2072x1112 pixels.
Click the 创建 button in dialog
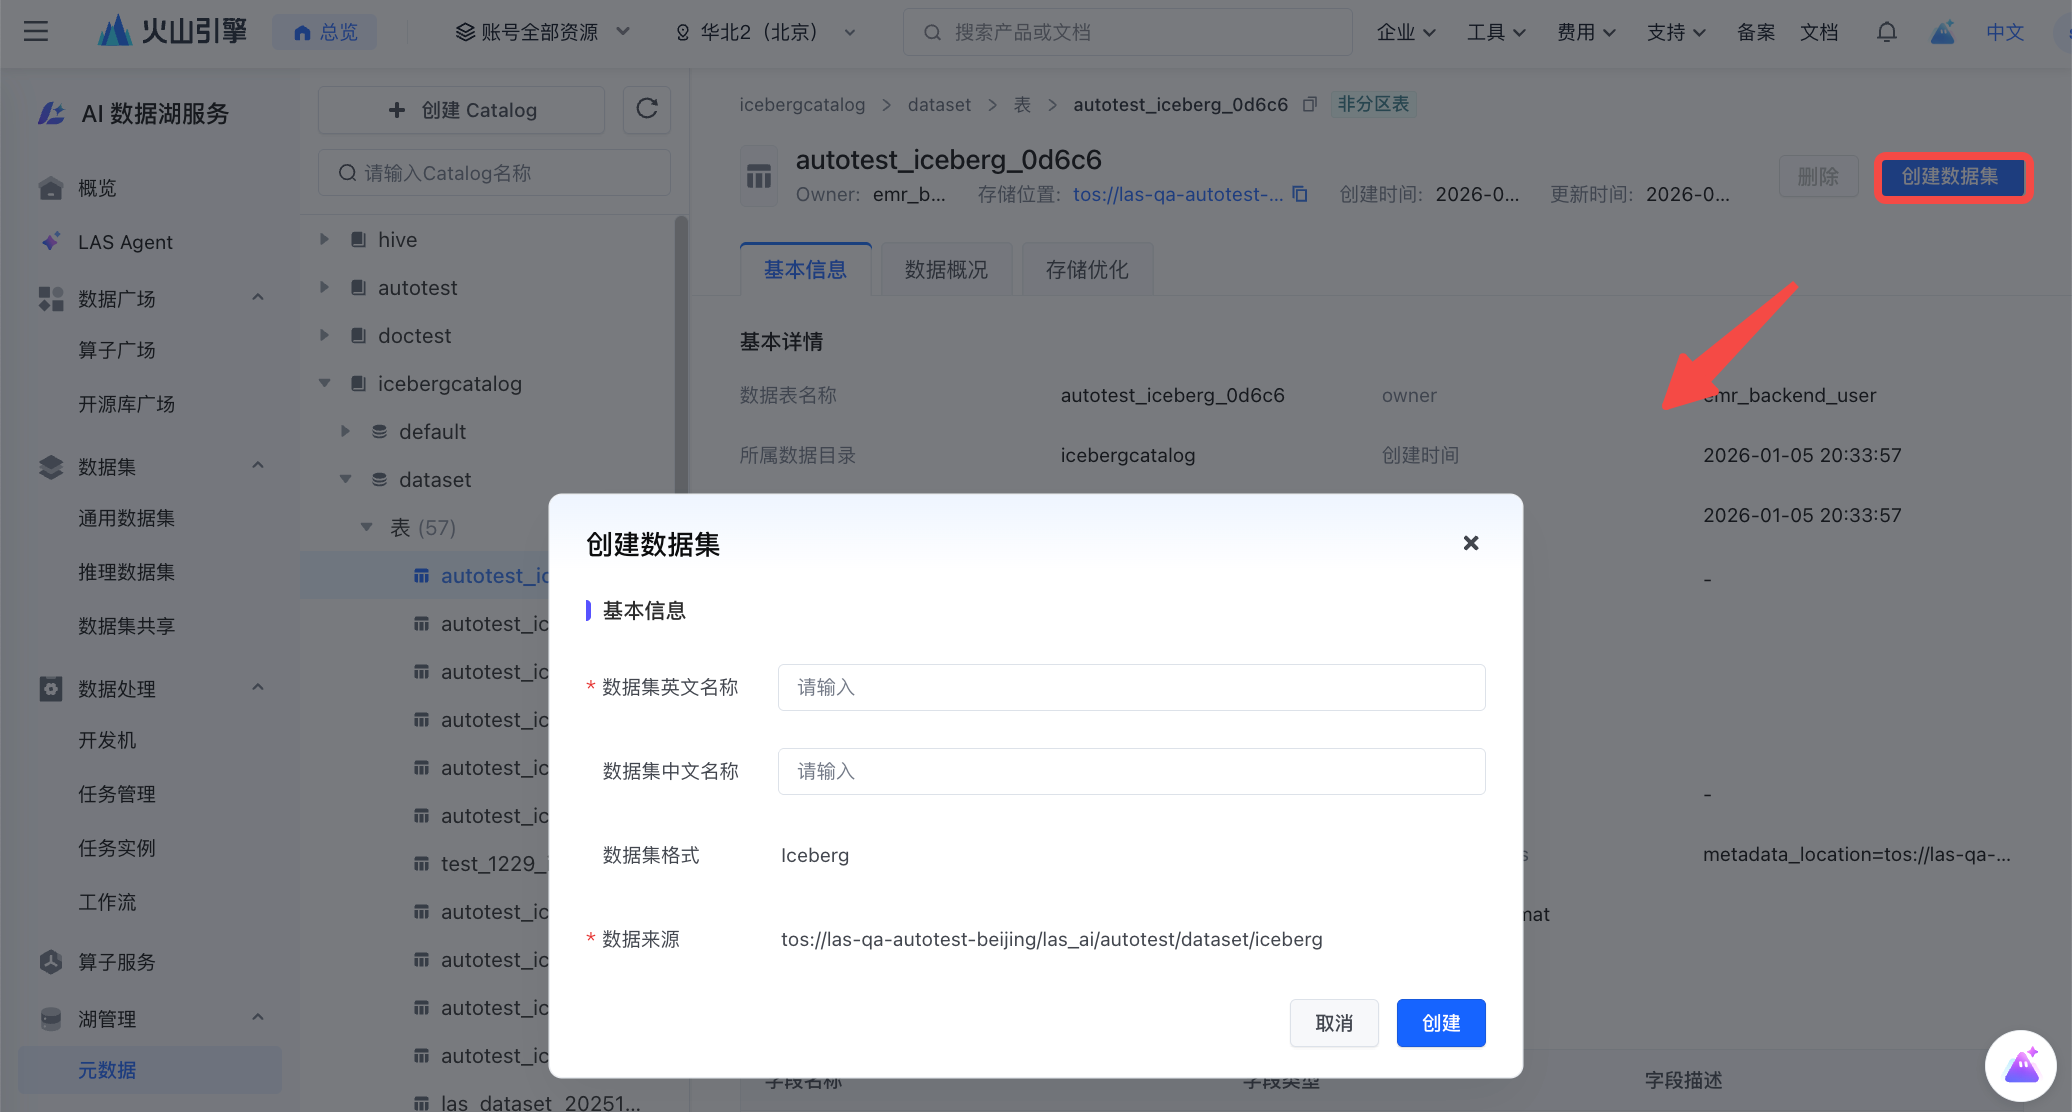[1440, 1023]
